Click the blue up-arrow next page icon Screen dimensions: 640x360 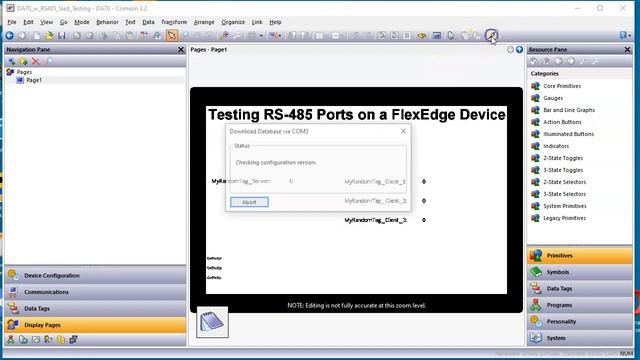519,49
